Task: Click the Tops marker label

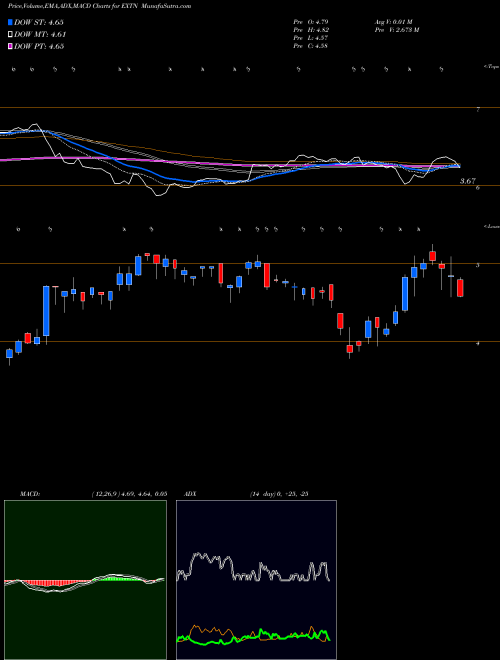Action: pyautogui.click(x=492, y=67)
